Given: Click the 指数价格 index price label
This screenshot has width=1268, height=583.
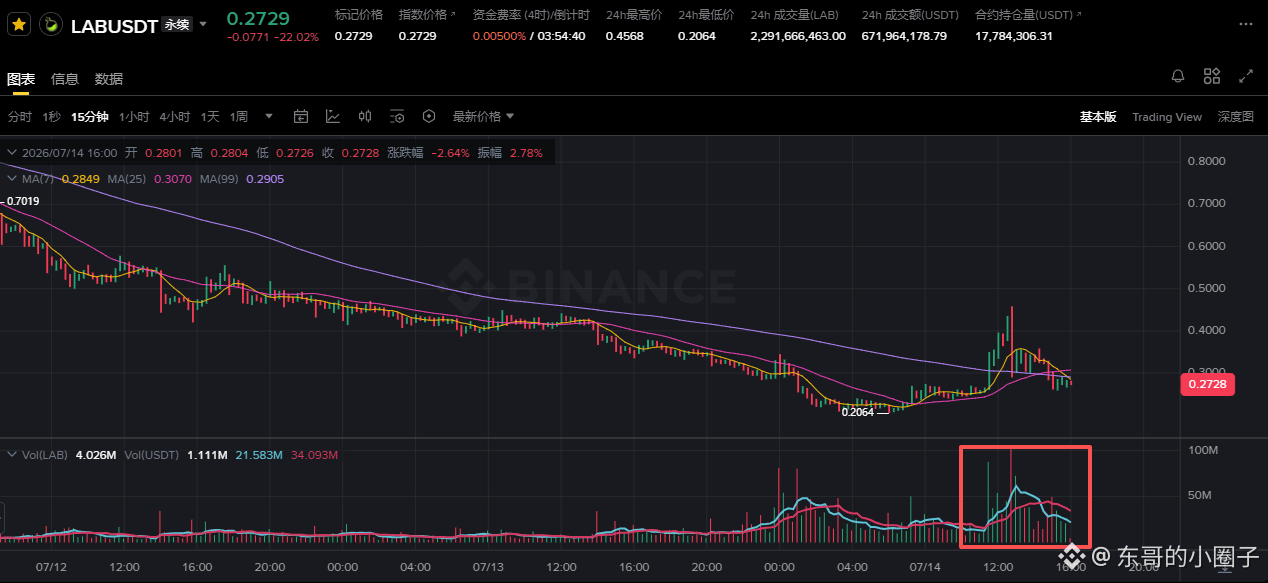Looking at the screenshot, I should pyautogui.click(x=422, y=15).
